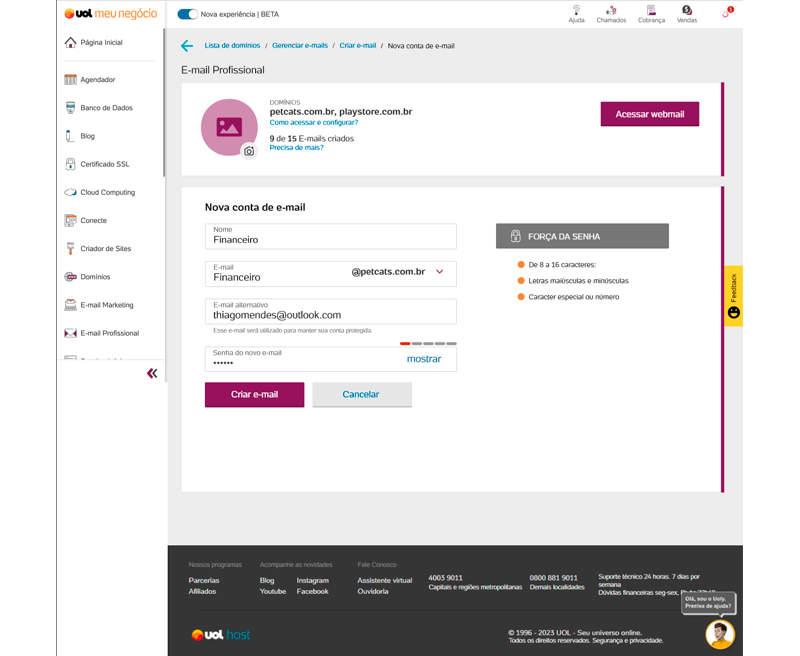Open the Chamados icon

coord(611,14)
